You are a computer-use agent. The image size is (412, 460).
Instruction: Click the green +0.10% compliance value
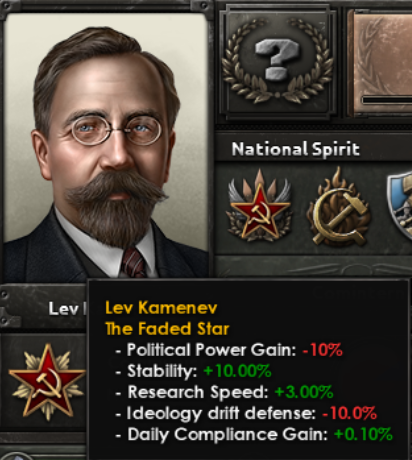tap(363, 434)
